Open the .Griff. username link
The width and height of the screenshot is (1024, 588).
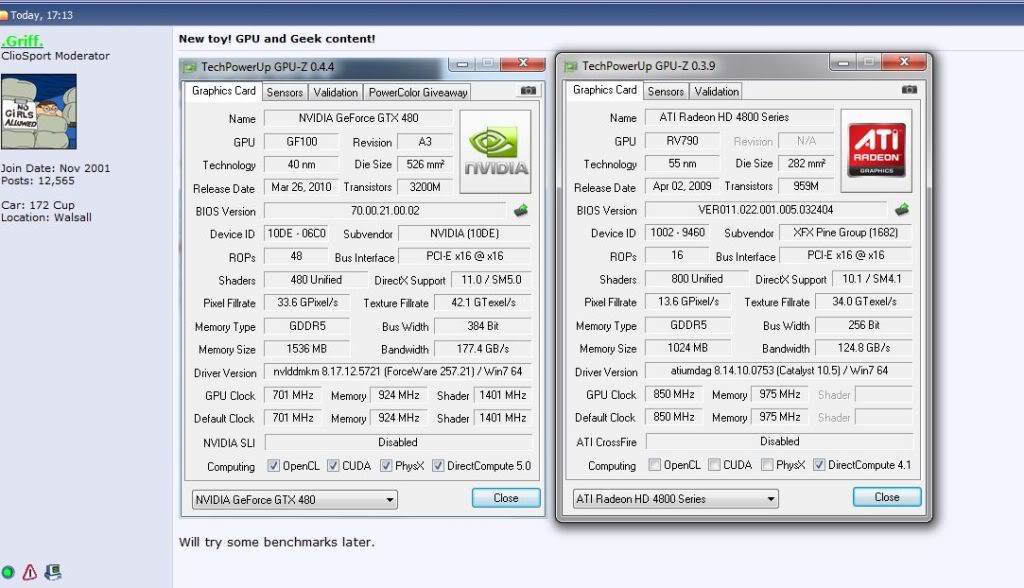pyautogui.click(x=21, y=41)
